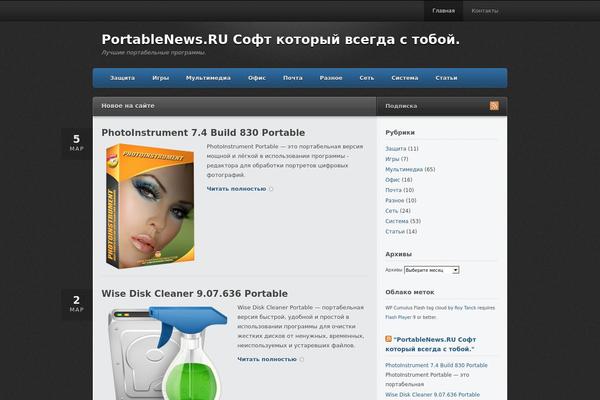Open the PhotoInstrument 7.4 Build 830 Portable post title

(203, 132)
